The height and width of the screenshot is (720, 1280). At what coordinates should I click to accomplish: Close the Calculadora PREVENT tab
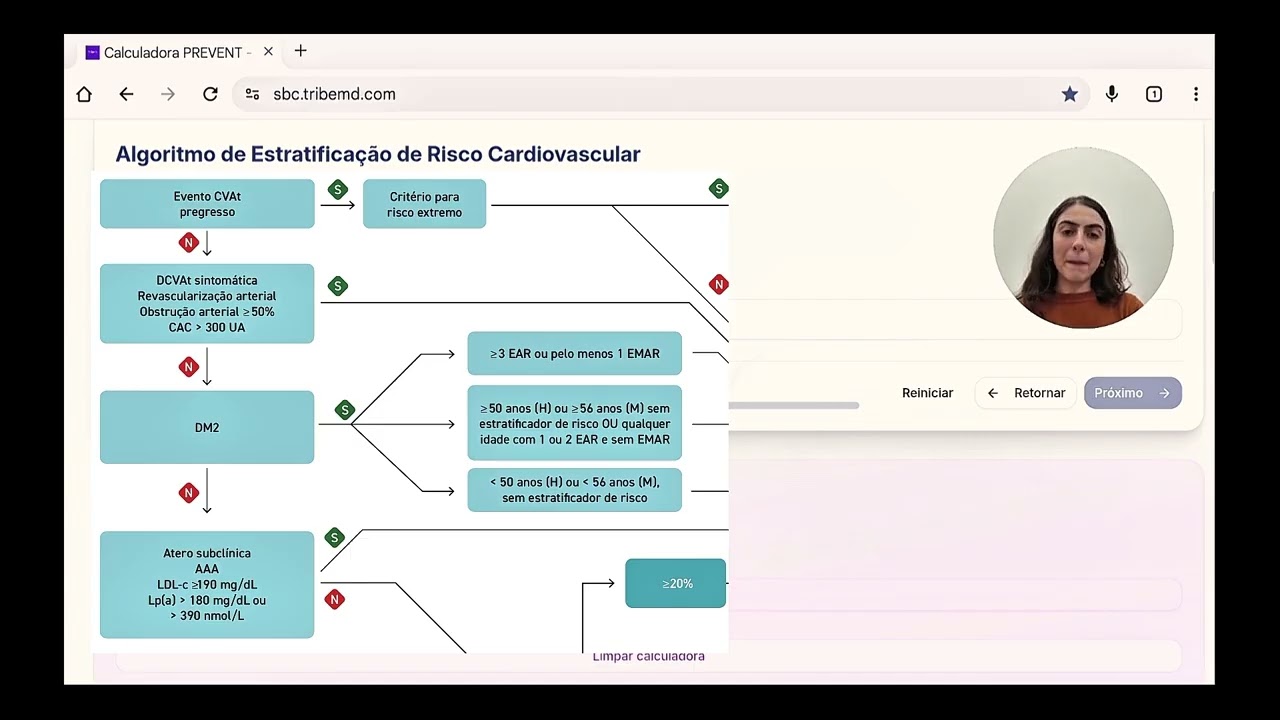tap(268, 52)
